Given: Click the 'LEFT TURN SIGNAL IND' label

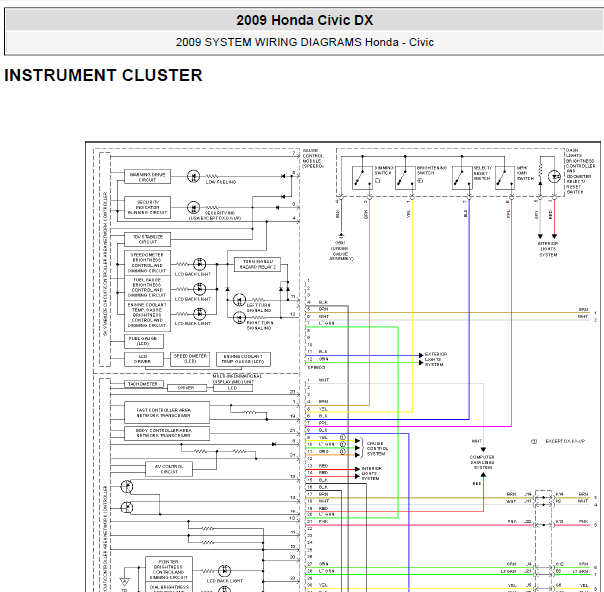Looking at the screenshot, I should (x=259, y=307).
